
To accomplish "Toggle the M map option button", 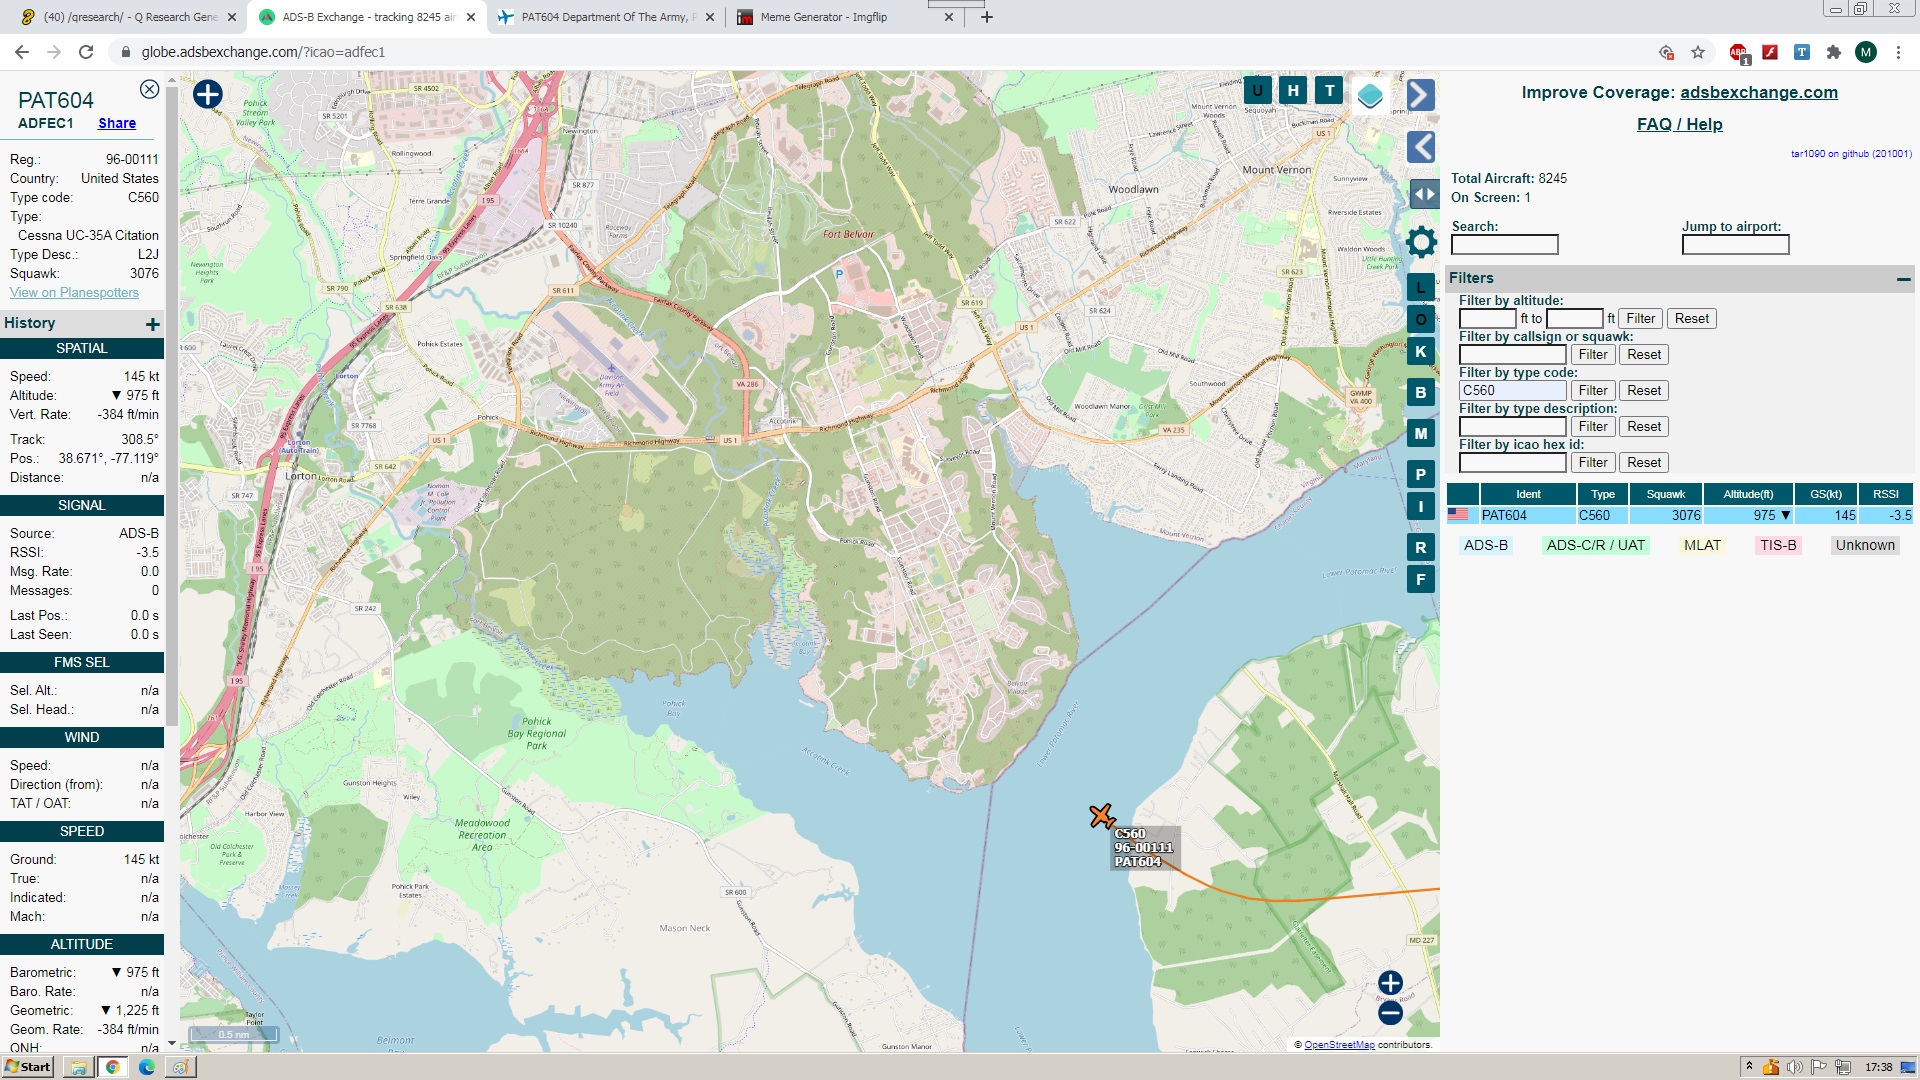I will [x=1421, y=433].
